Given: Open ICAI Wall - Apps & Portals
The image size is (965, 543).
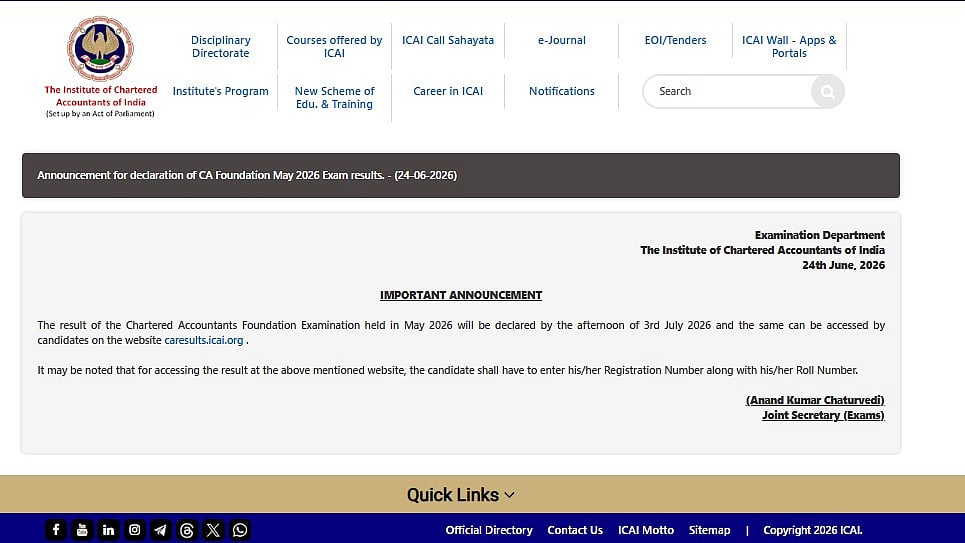Looking at the screenshot, I should [x=789, y=47].
